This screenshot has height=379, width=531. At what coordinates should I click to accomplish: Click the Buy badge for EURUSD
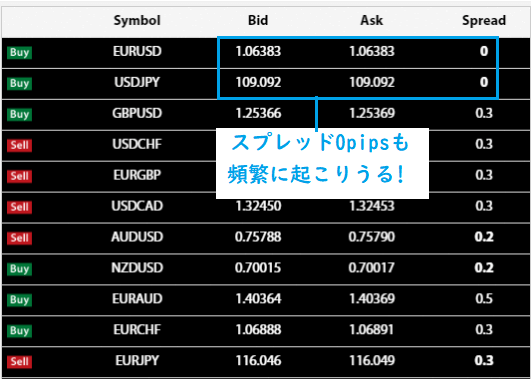(x=19, y=52)
